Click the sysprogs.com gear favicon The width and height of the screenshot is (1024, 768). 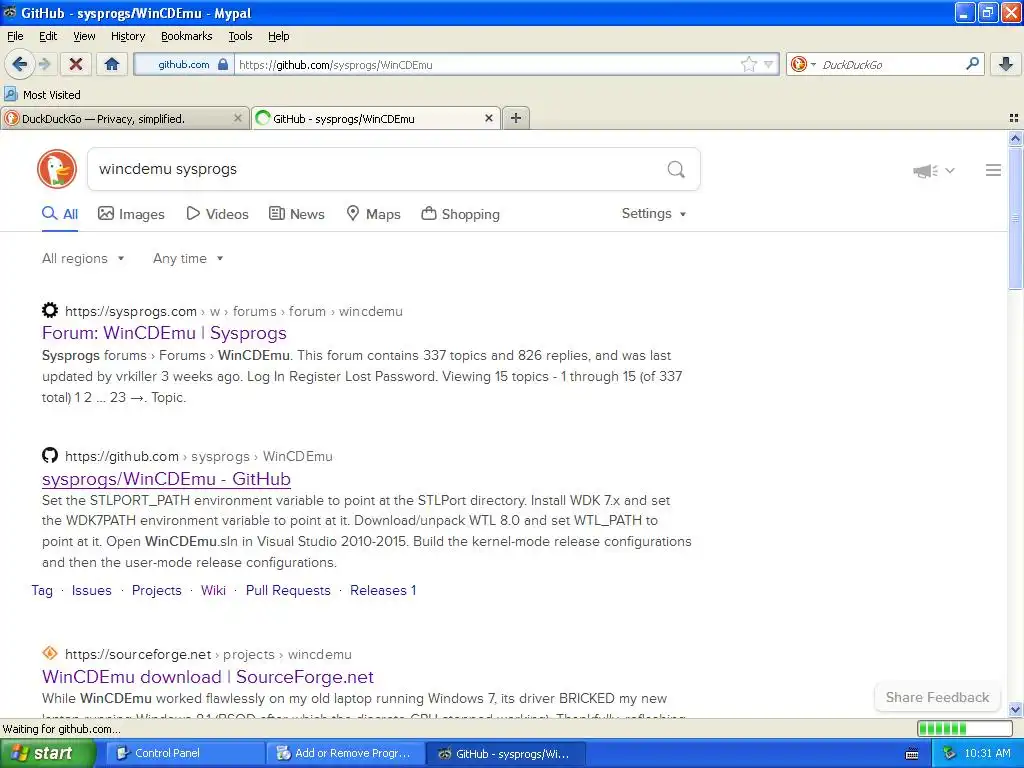point(50,310)
